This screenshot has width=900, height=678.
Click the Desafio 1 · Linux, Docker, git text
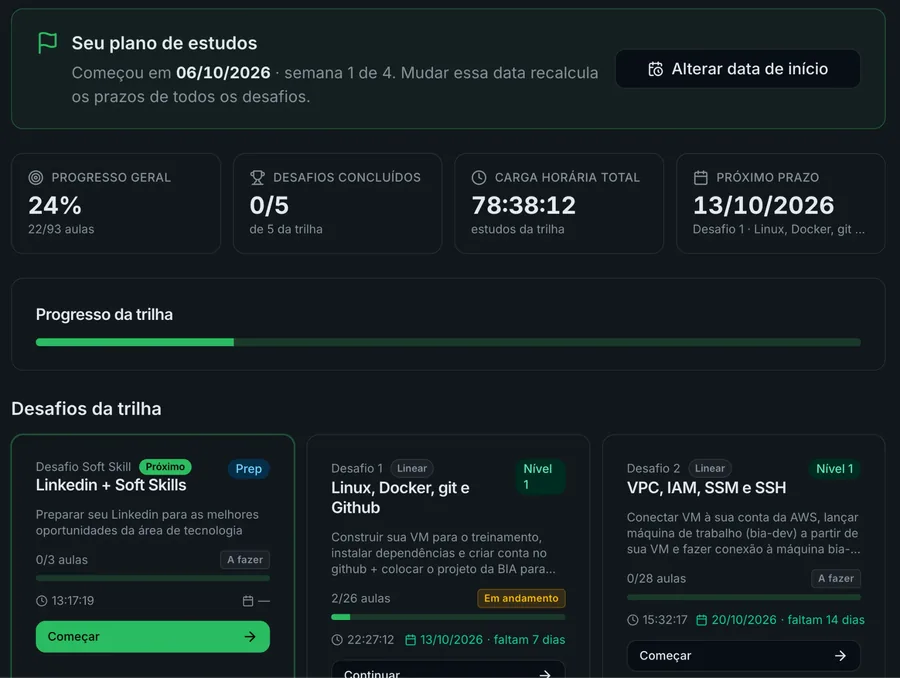[x=779, y=229]
